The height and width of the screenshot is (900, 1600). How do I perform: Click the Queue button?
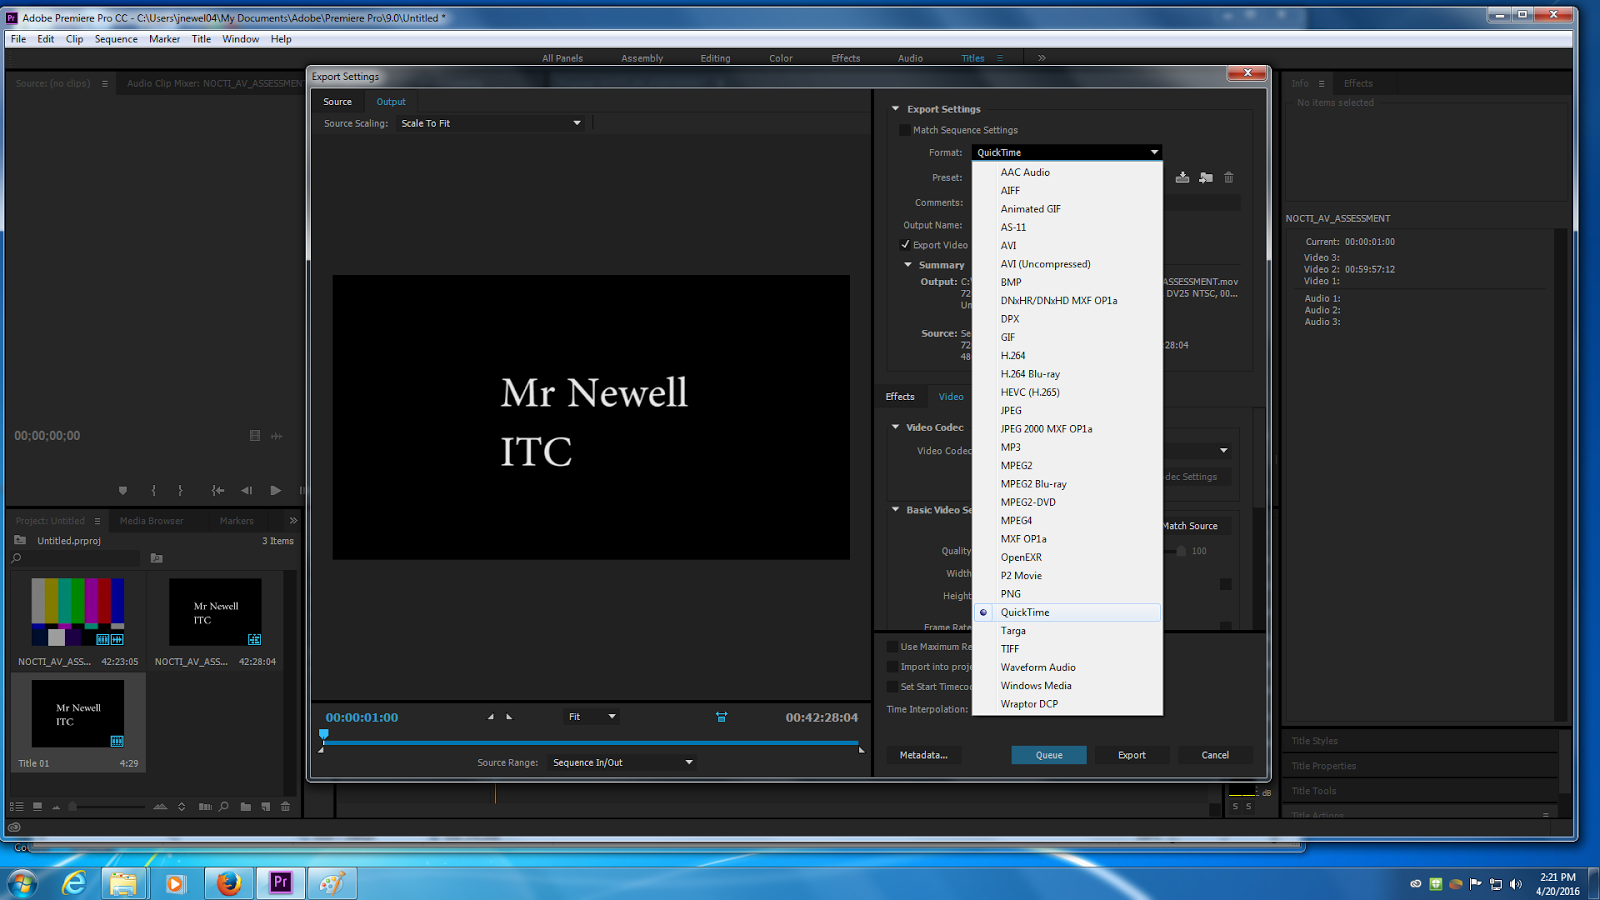[1049, 755]
